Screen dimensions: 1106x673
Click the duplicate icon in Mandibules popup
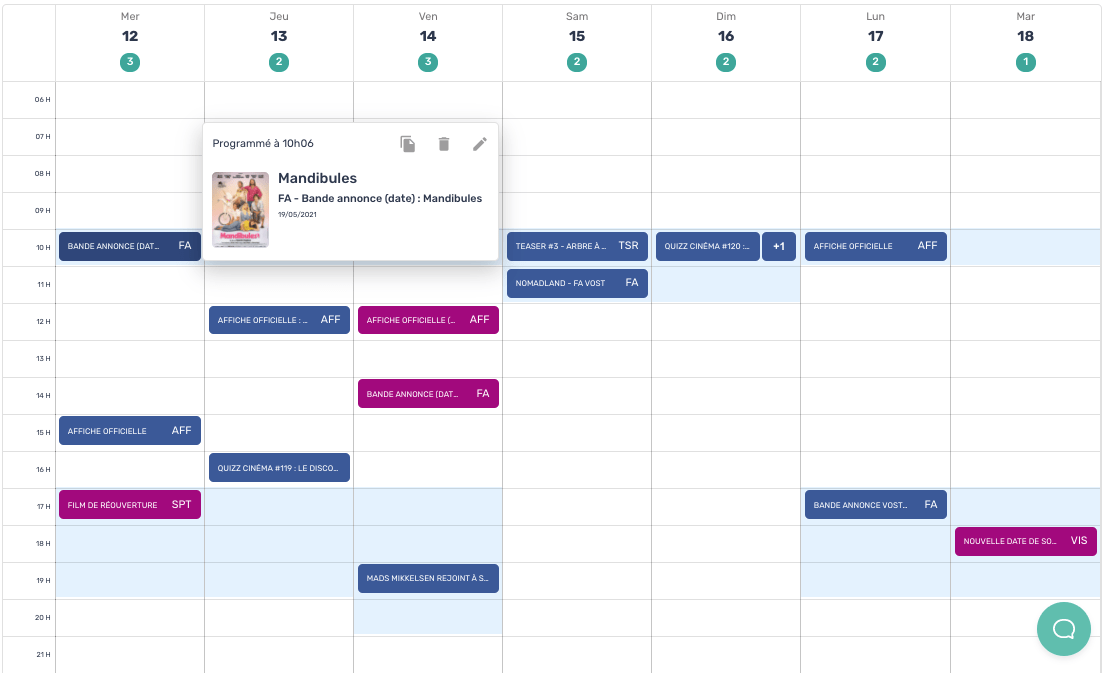coord(408,144)
